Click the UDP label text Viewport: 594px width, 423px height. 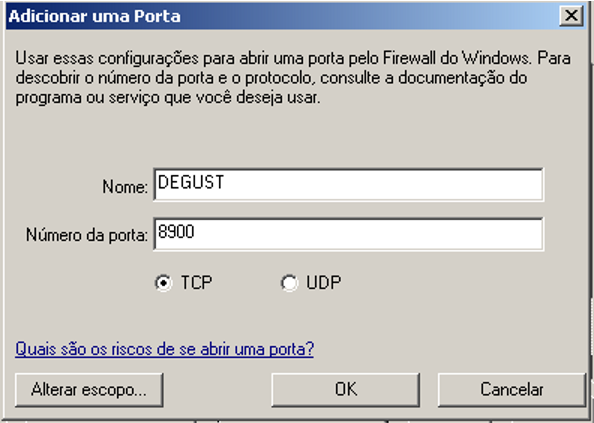tap(324, 283)
